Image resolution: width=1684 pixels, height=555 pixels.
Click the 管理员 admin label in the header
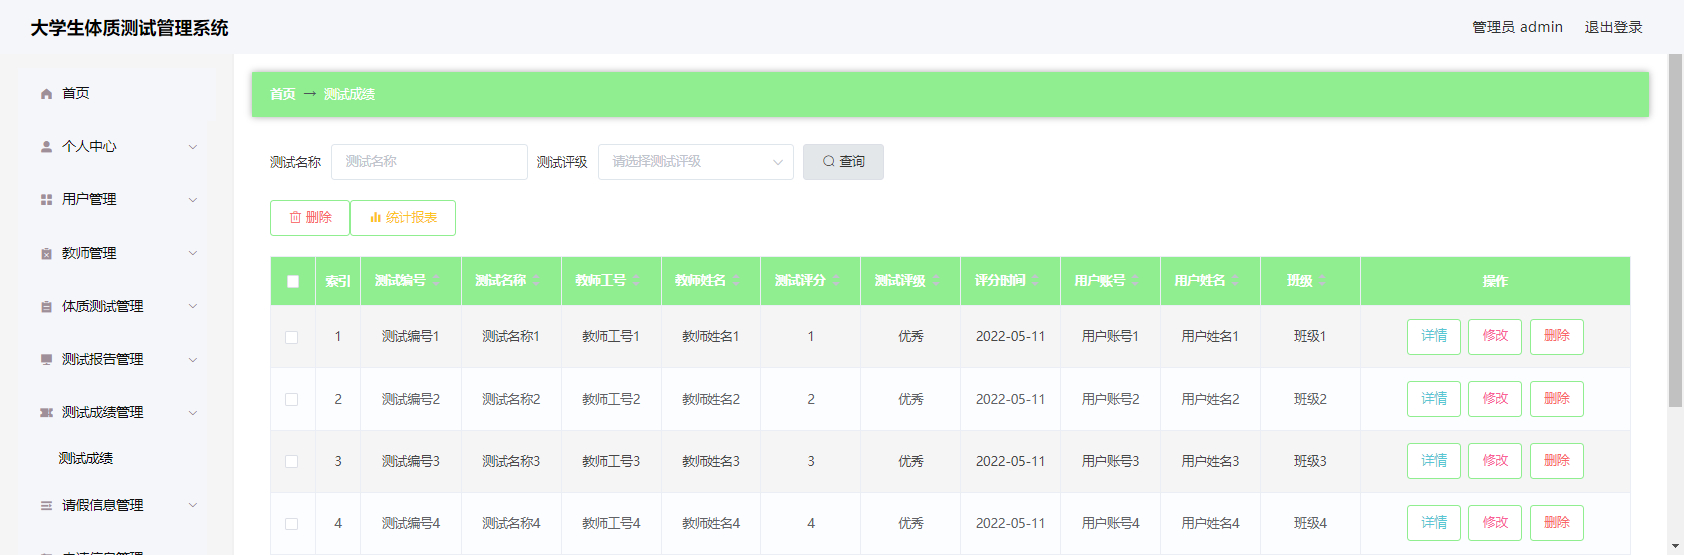coord(1517,27)
